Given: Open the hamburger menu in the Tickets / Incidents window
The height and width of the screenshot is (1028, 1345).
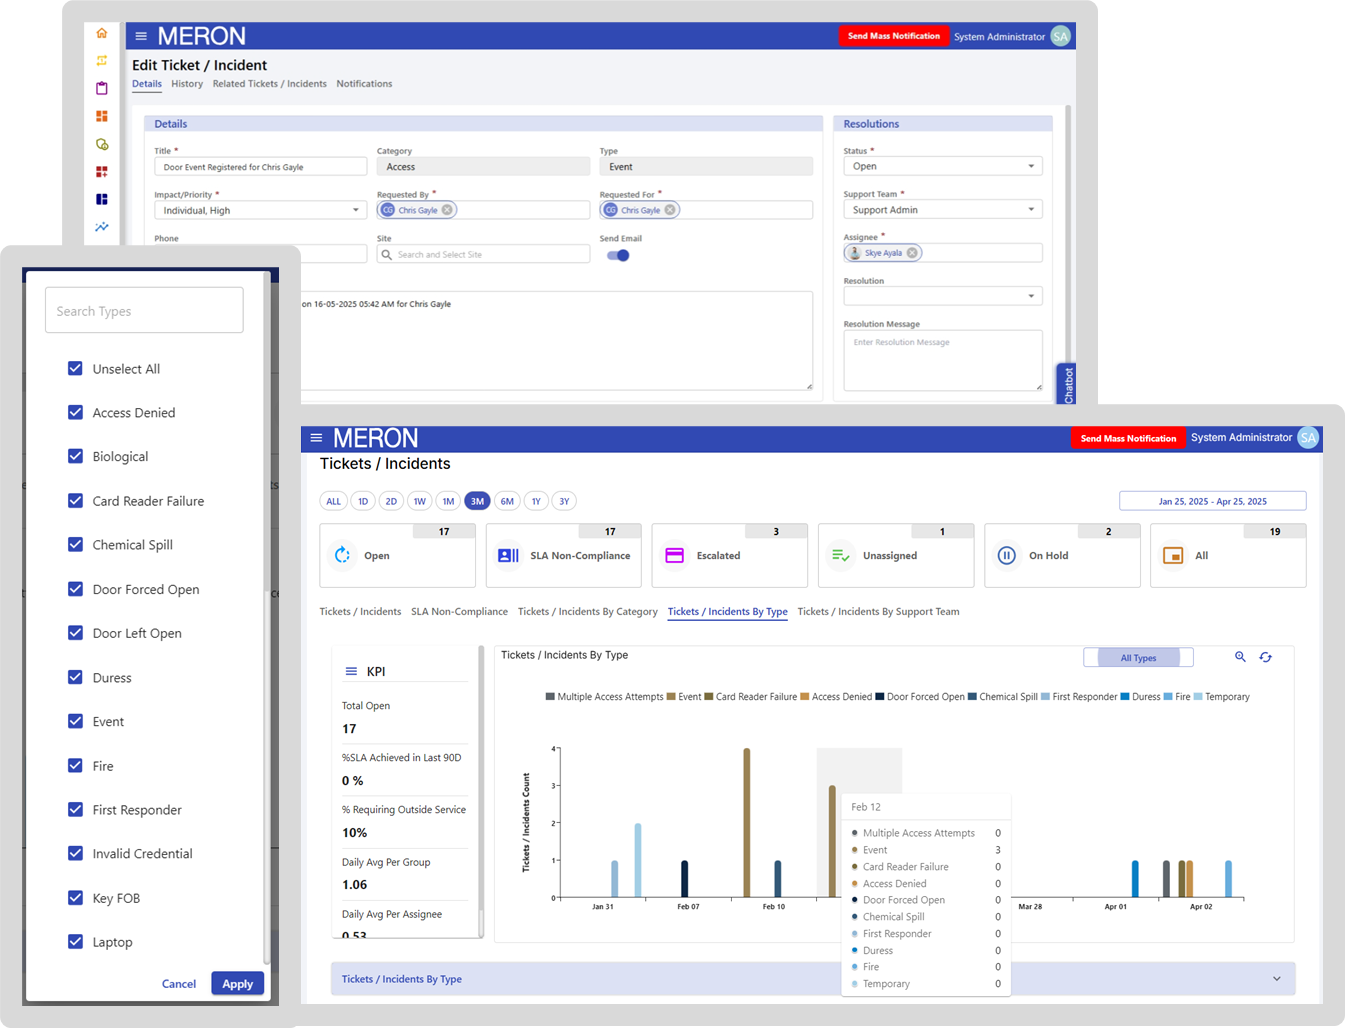Looking at the screenshot, I should [316, 438].
